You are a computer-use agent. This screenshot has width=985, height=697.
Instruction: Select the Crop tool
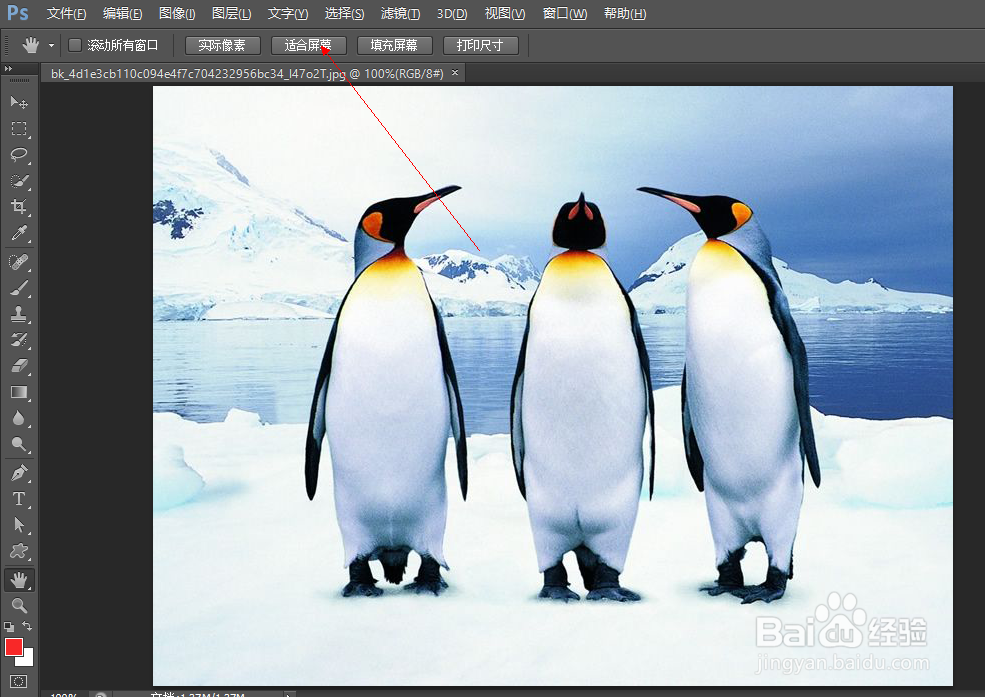tap(19, 207)
